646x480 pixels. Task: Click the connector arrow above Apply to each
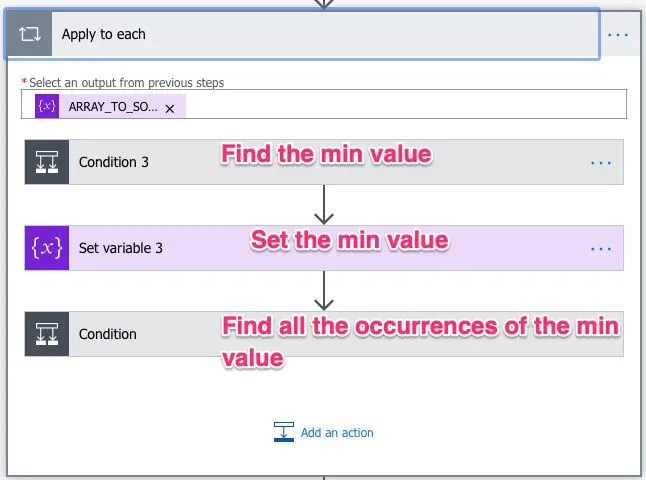click(x=323, y=4)
